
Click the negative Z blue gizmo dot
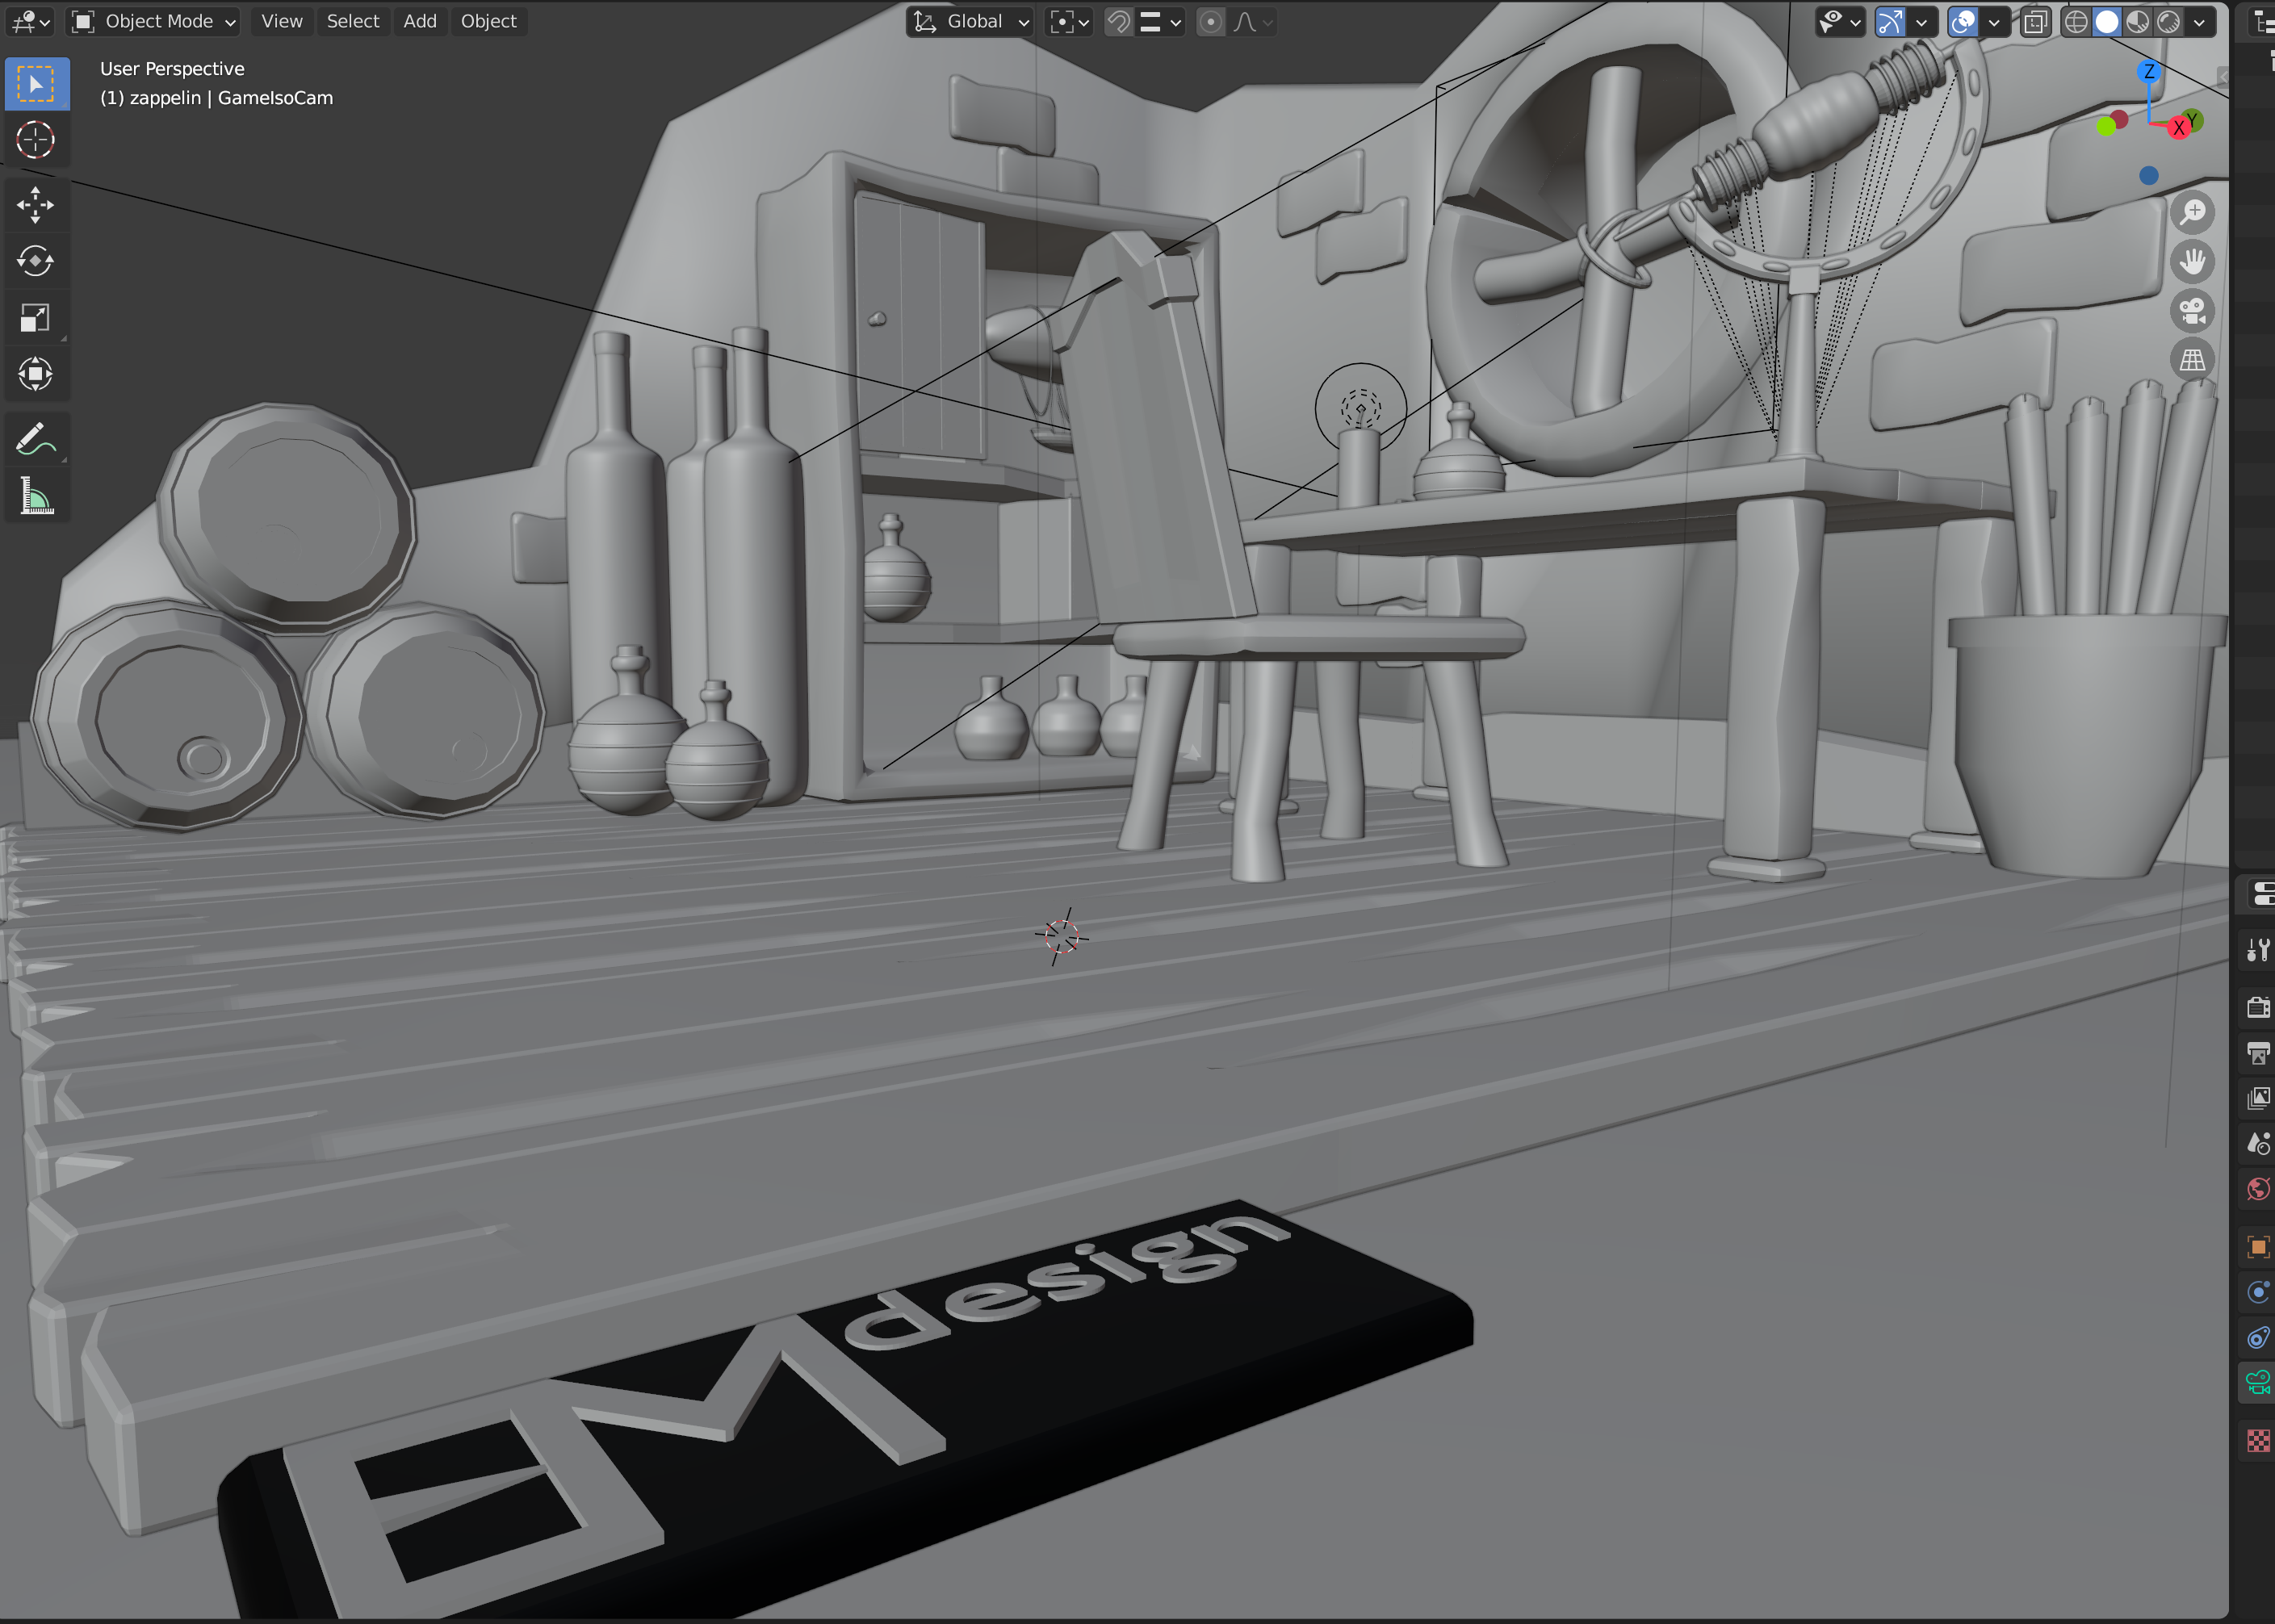coord(2148,176)
